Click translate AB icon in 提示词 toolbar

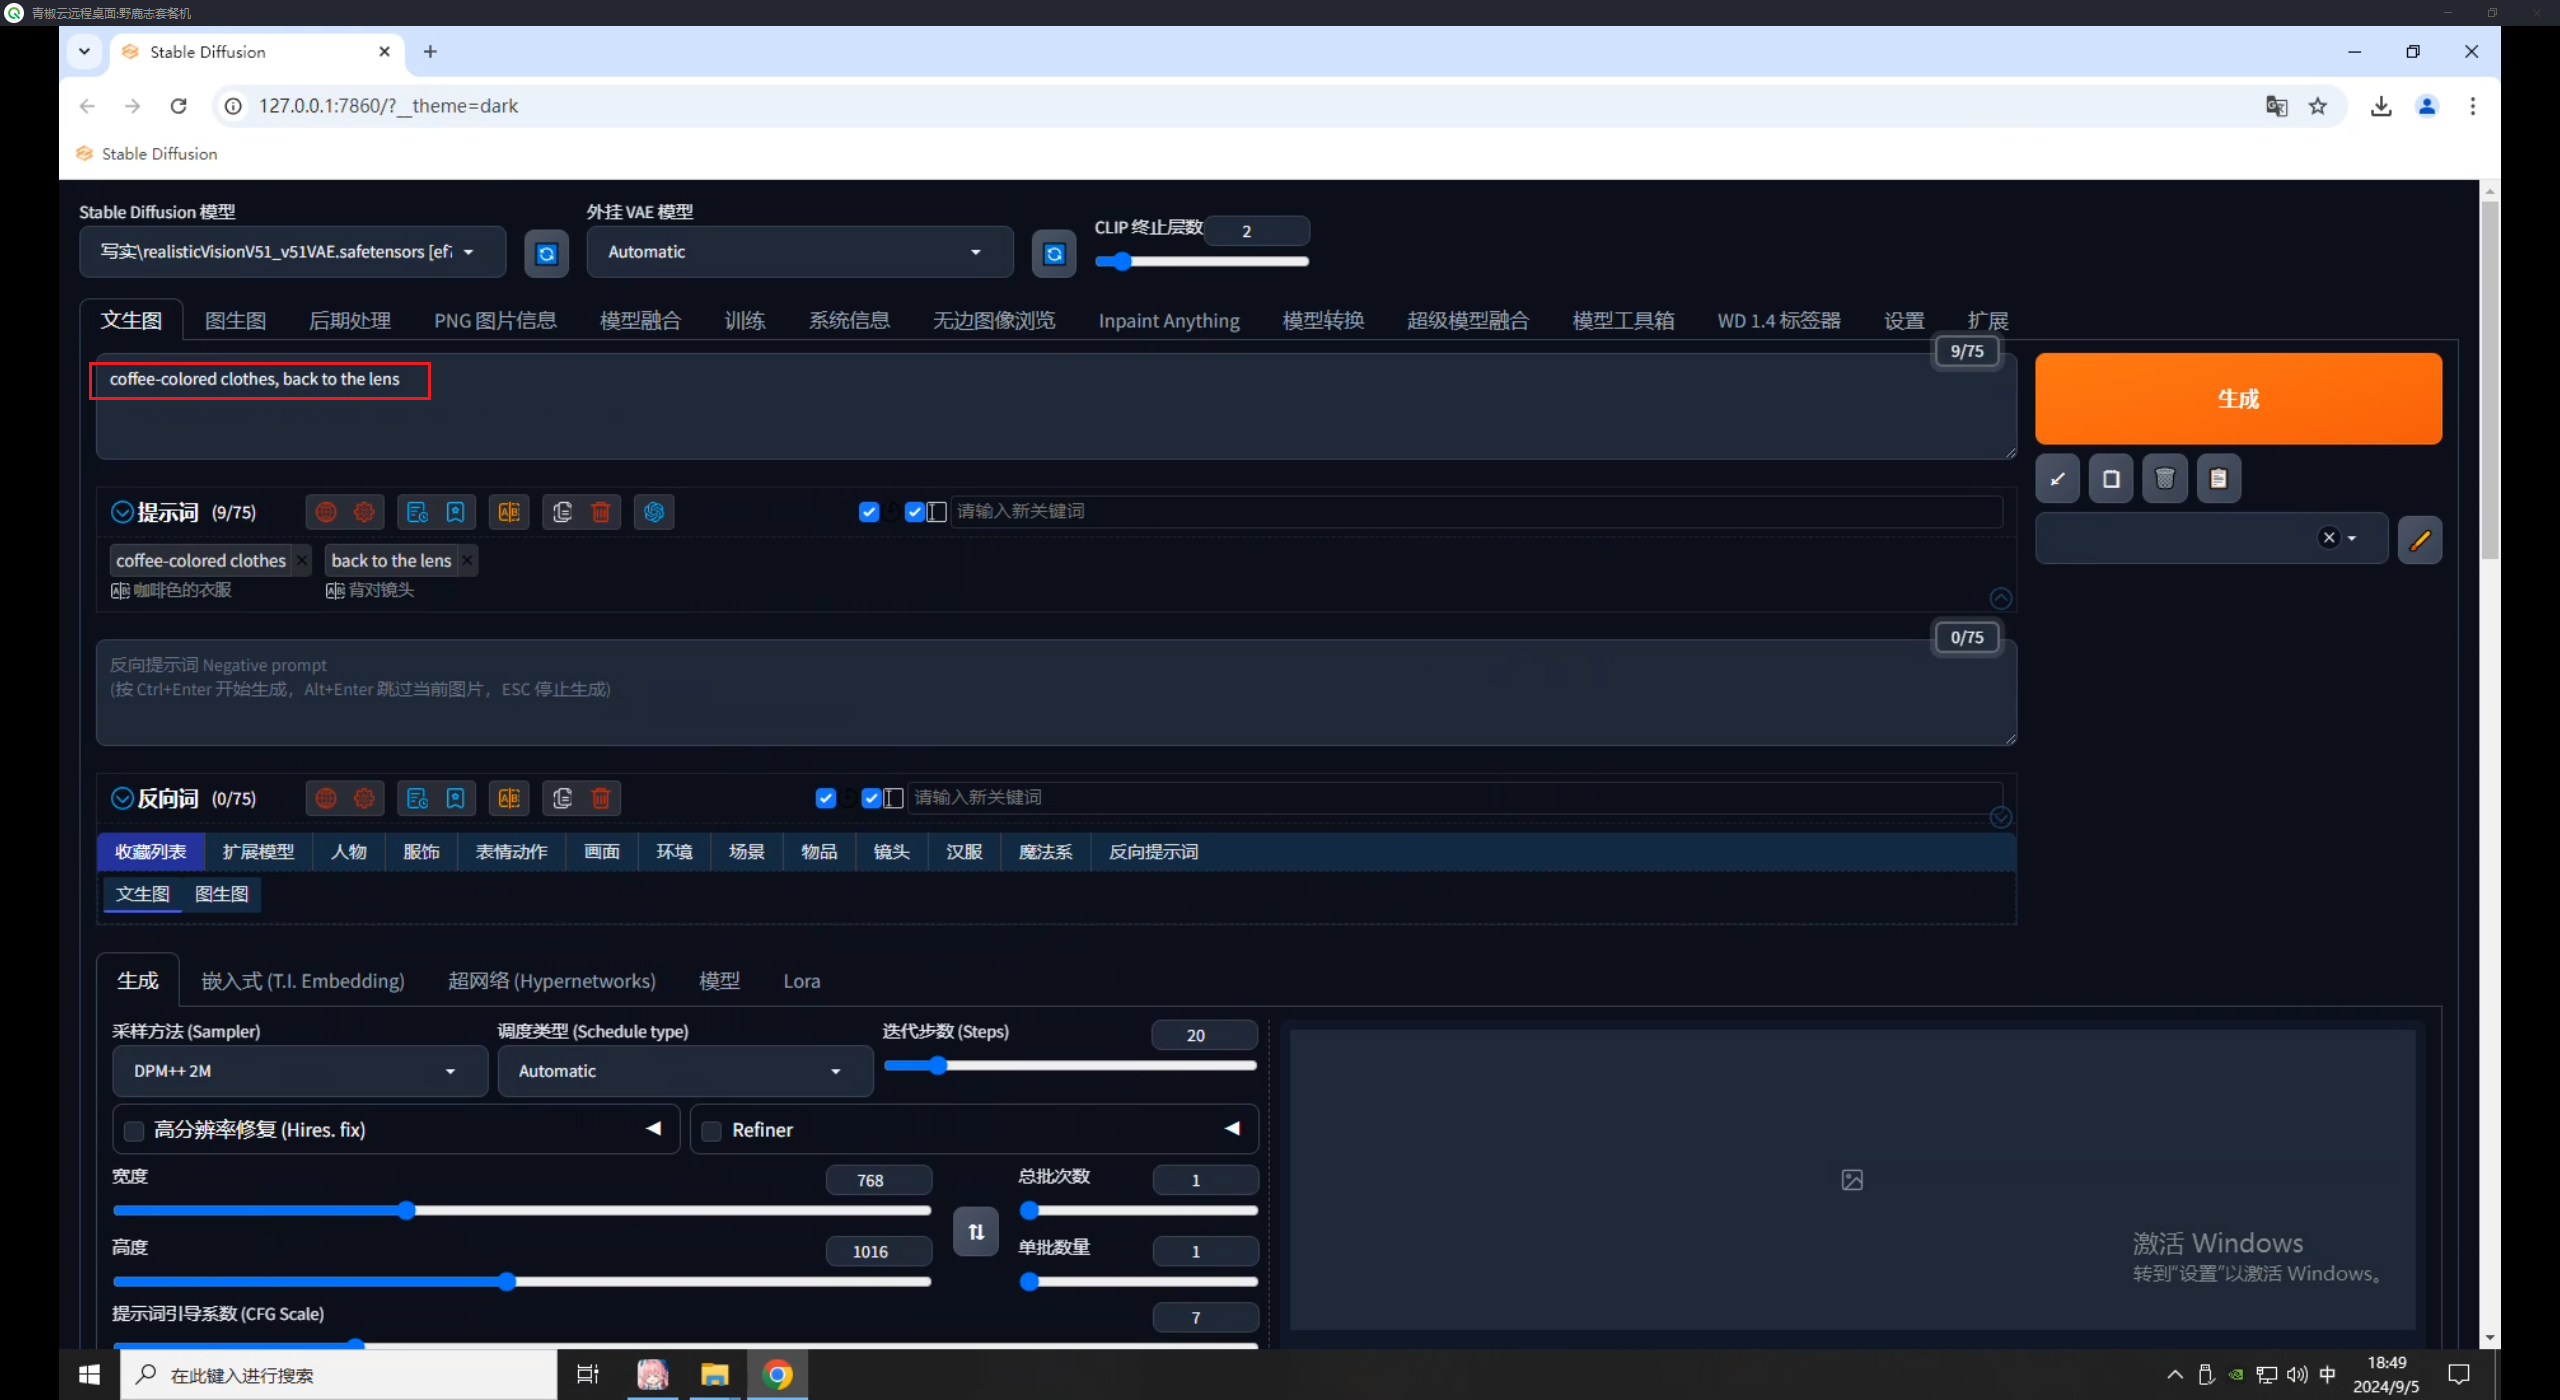click(x=509, y=512)
